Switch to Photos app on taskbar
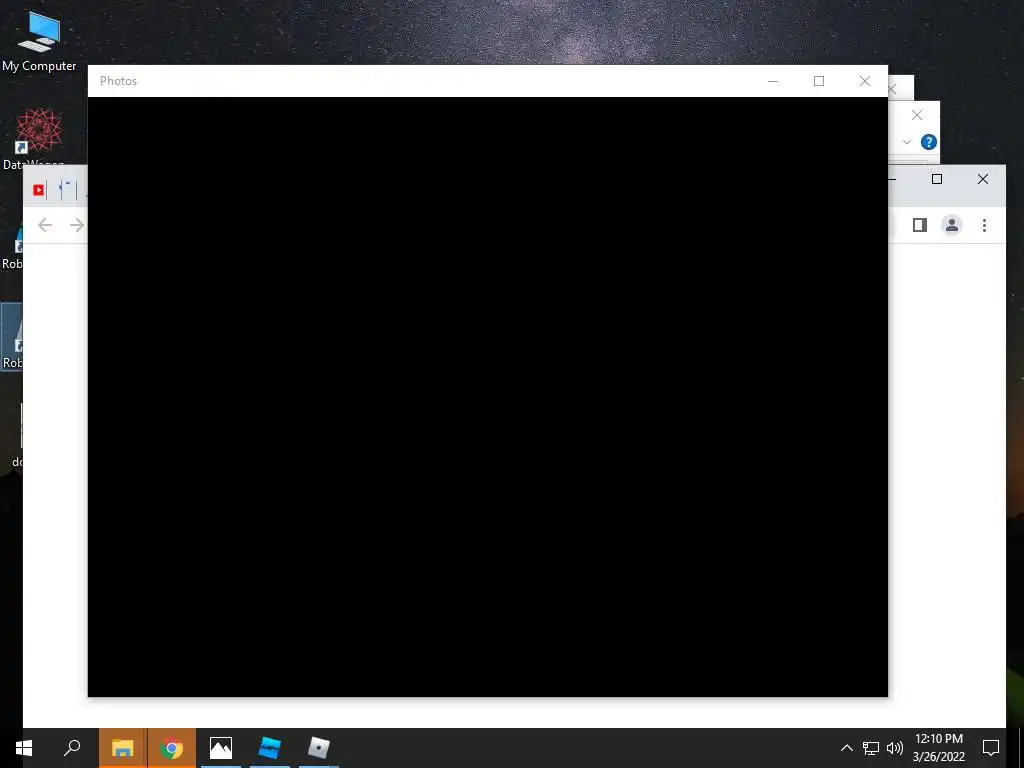The width and height of the screenshot is (1024, 768). click(x=221, y=748)
